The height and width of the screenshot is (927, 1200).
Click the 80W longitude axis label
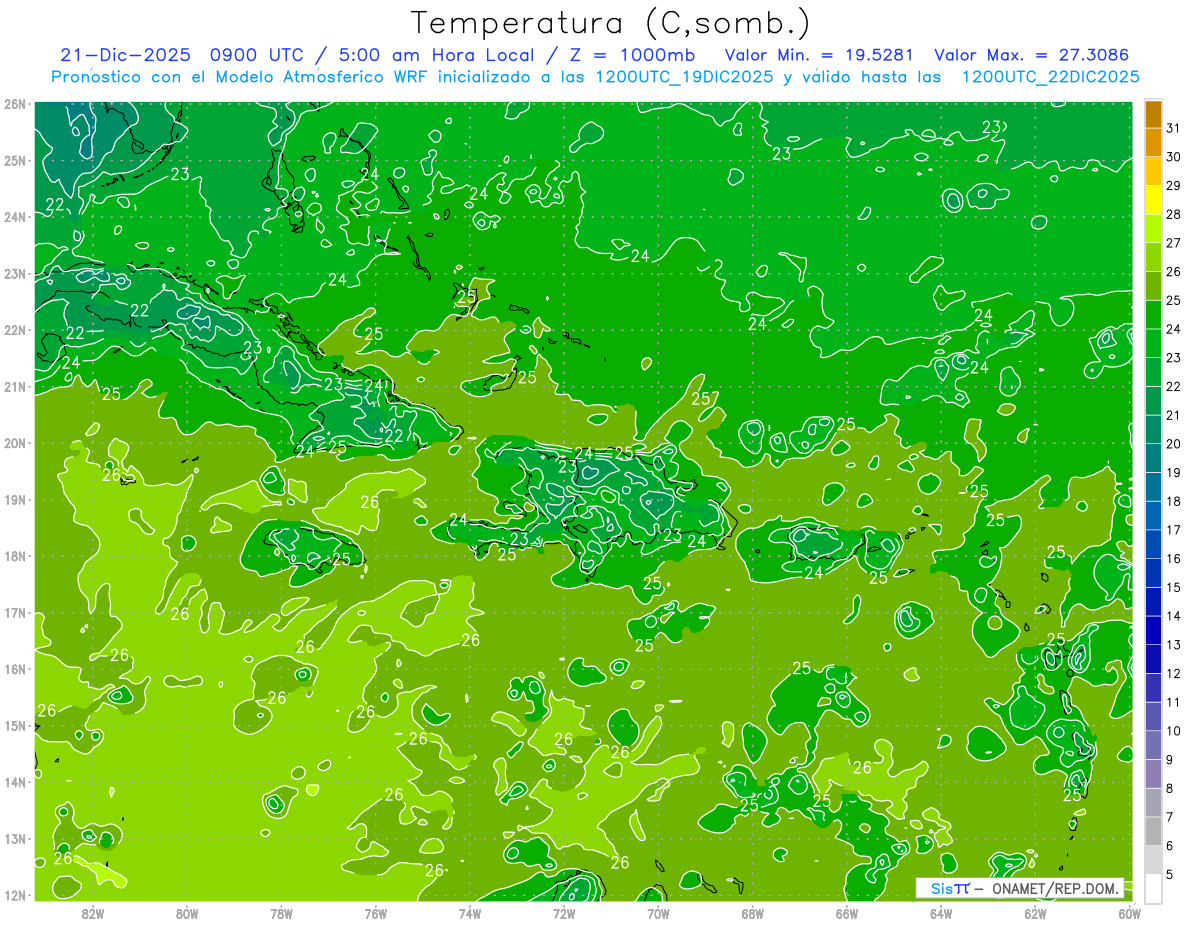pyautogui.click(x=187, y=913)
